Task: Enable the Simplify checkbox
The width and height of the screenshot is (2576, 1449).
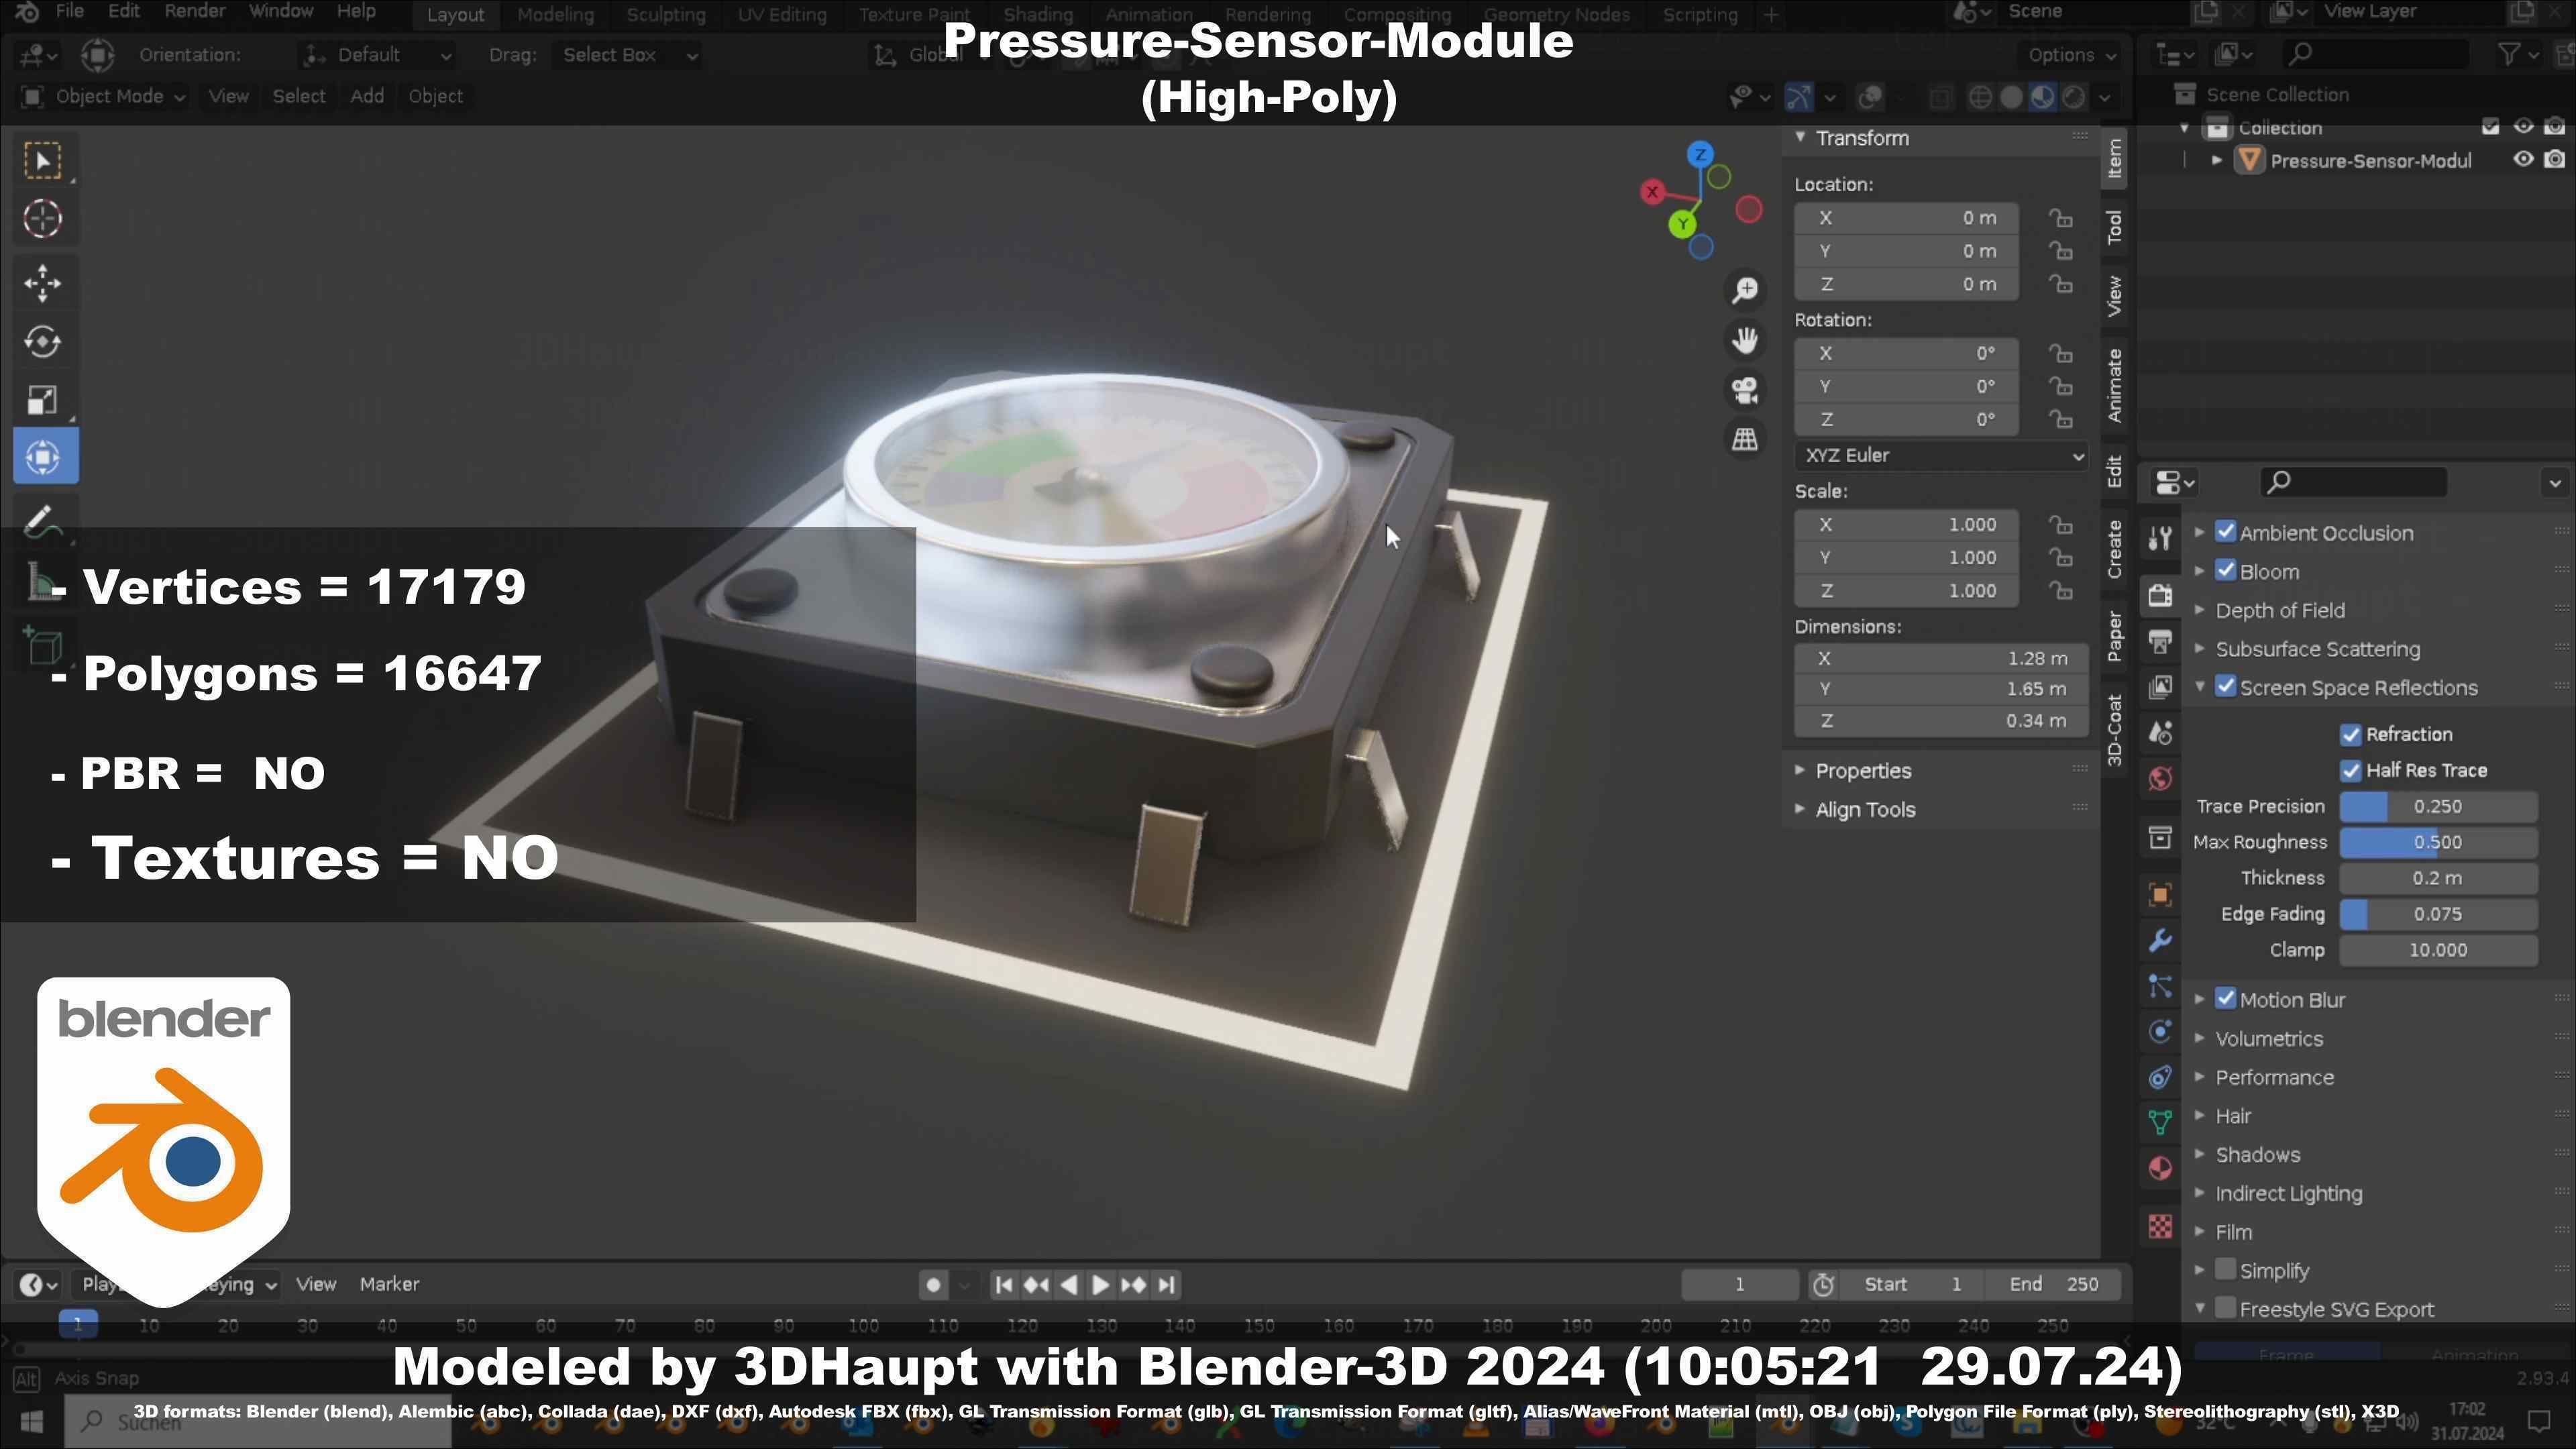Action: pyautogui.click(x=2225, y=1270)
